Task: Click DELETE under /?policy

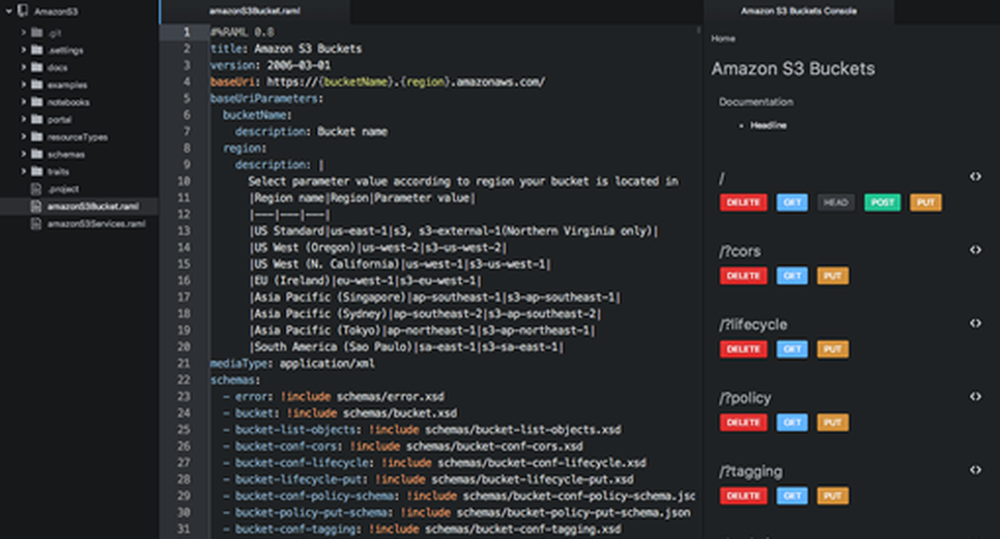Action: [x=743, y=422]
